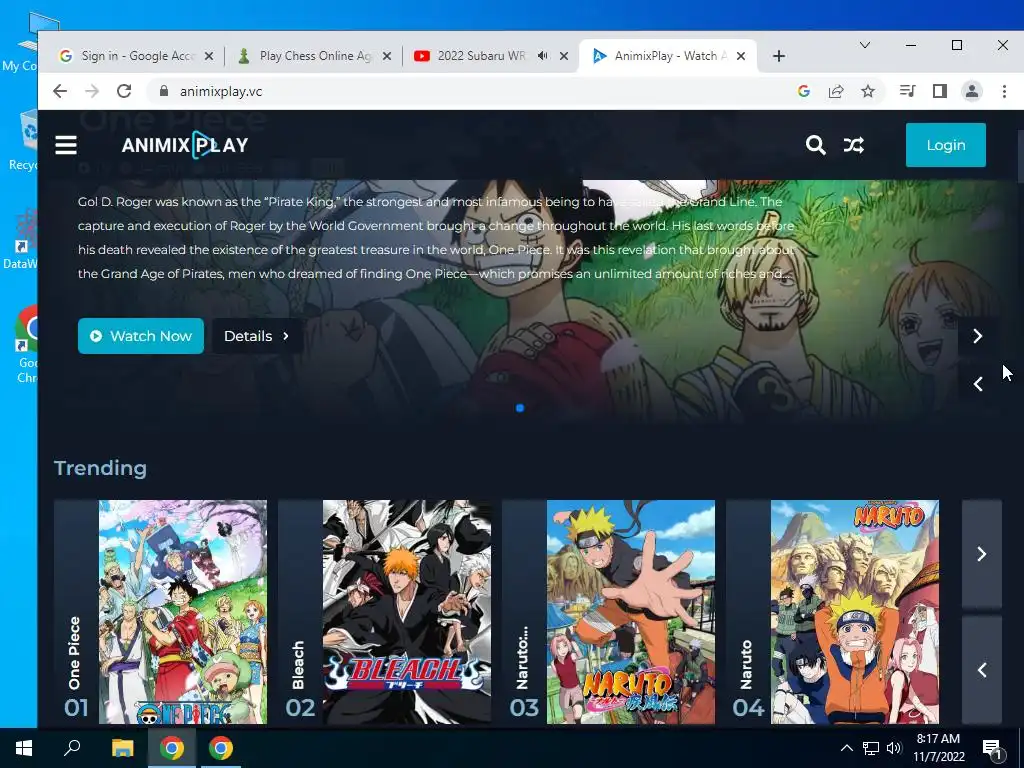Open the Bleach trending poster
The width and height of the screenshot is (1024, 768).
(407, 612)
